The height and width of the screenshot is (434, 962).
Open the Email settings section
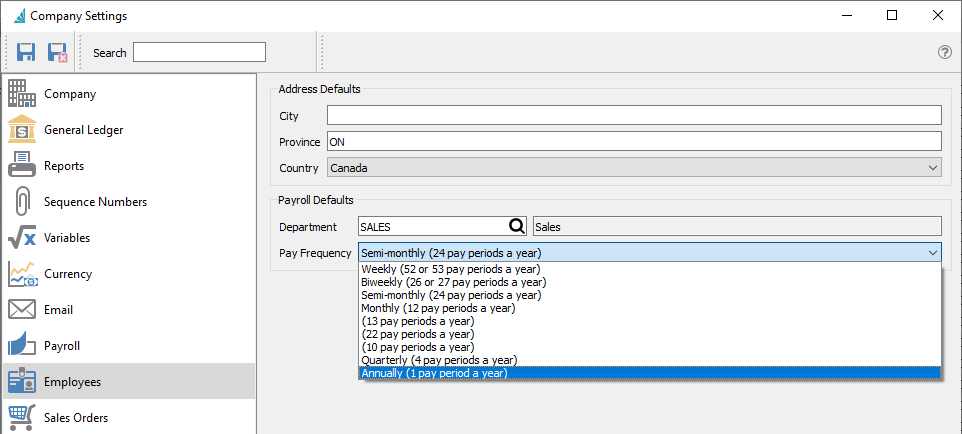58,310
